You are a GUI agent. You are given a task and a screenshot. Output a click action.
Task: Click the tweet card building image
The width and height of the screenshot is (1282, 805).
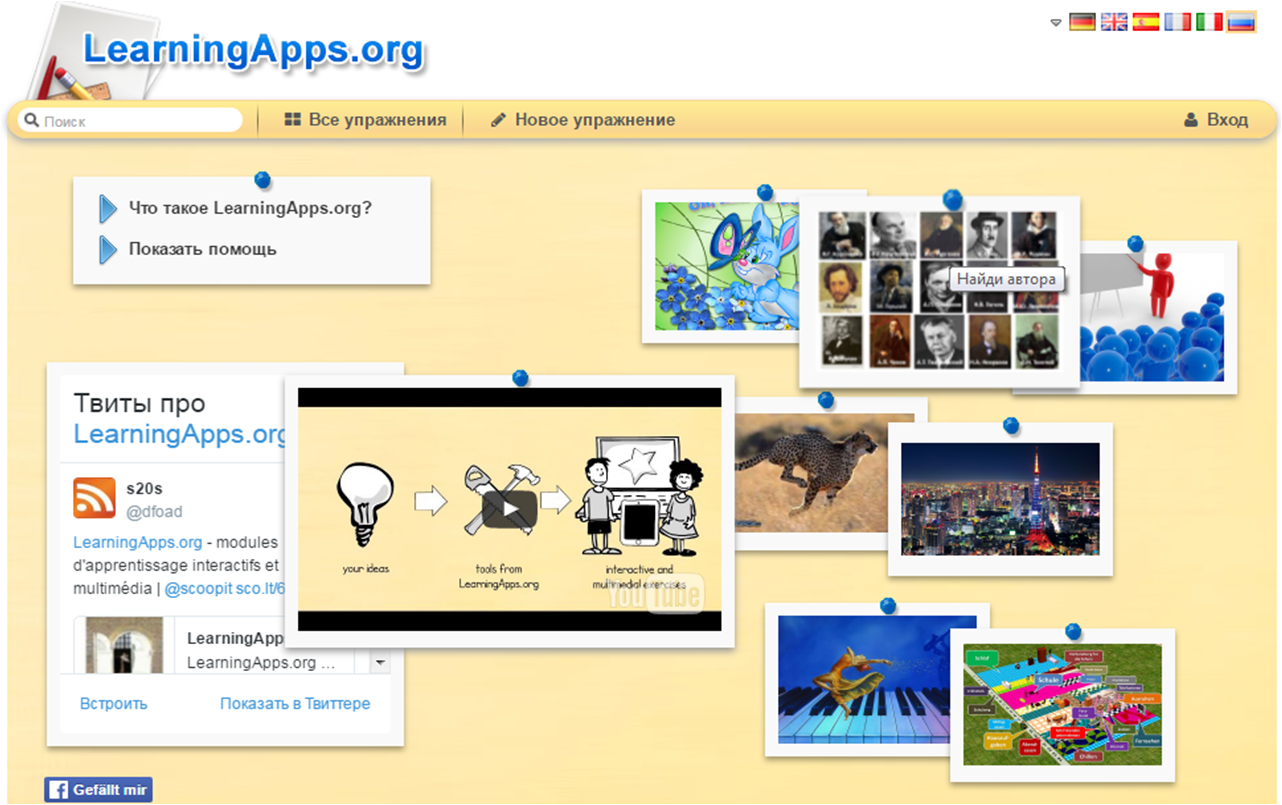124,645
